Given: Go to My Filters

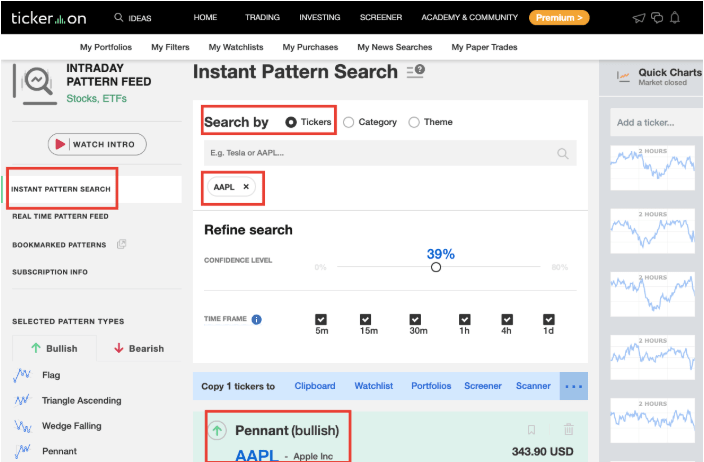Looking at the screenshot, I should [x=170, y=47].
